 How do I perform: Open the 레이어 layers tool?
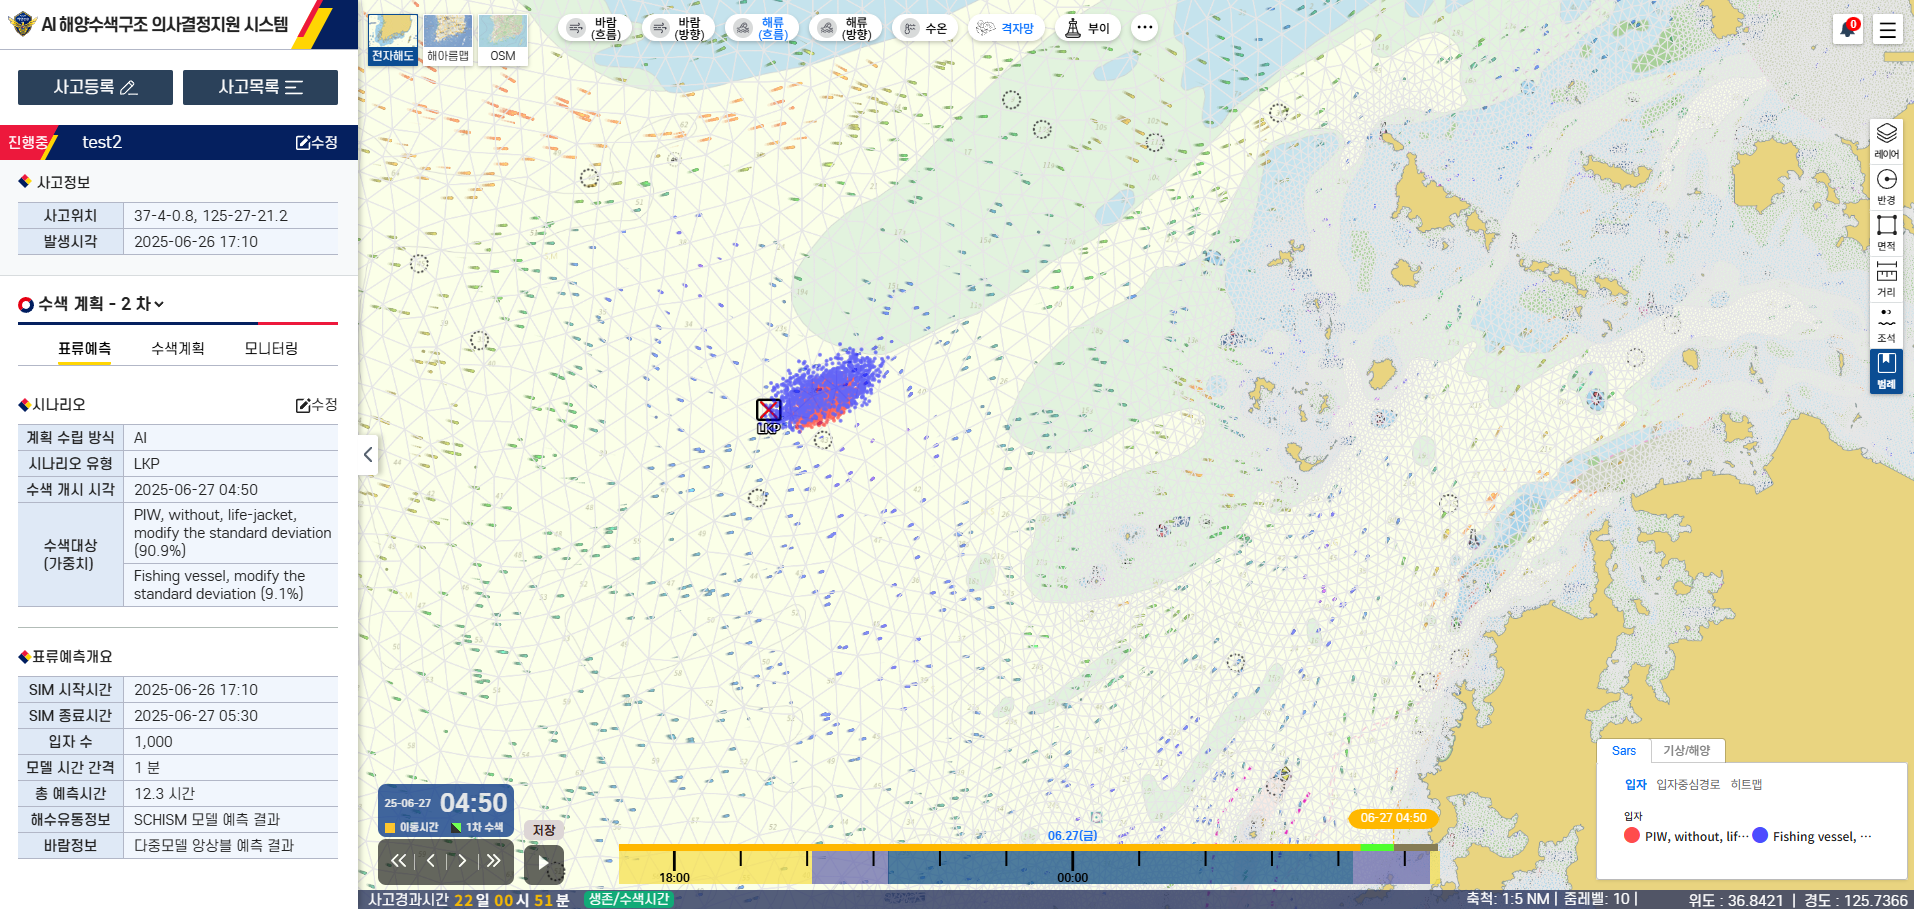[x=1886, y=141]
